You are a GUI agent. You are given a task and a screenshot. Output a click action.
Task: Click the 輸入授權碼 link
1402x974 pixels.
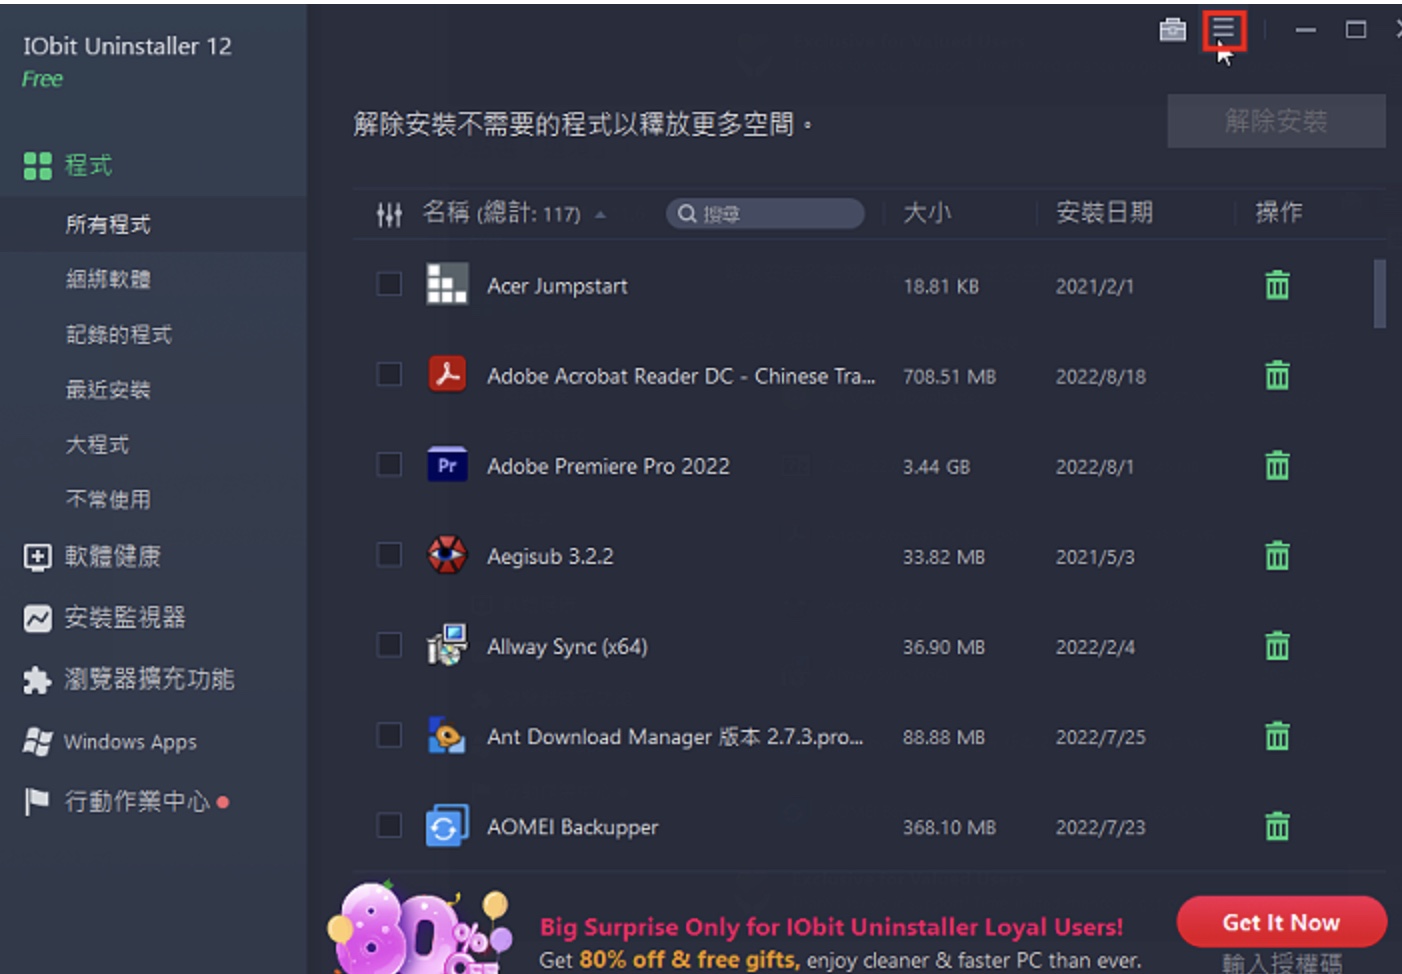[x=1282, y=963]
